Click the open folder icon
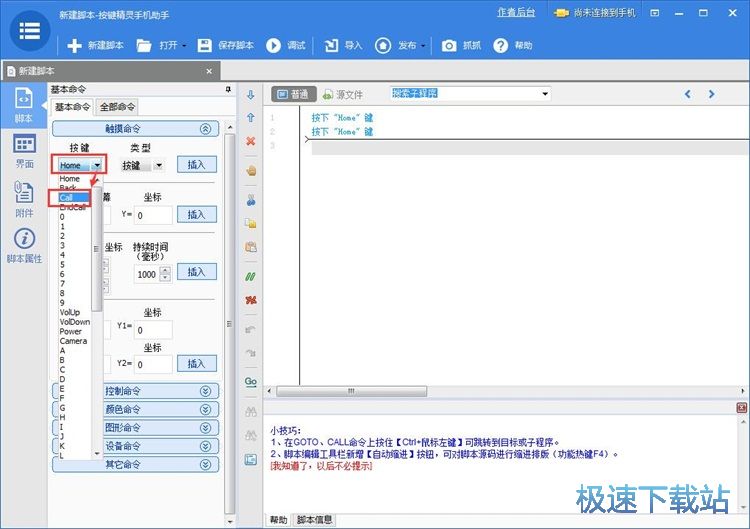The height and width of the screenshot is (529, 750). point(143,45)
